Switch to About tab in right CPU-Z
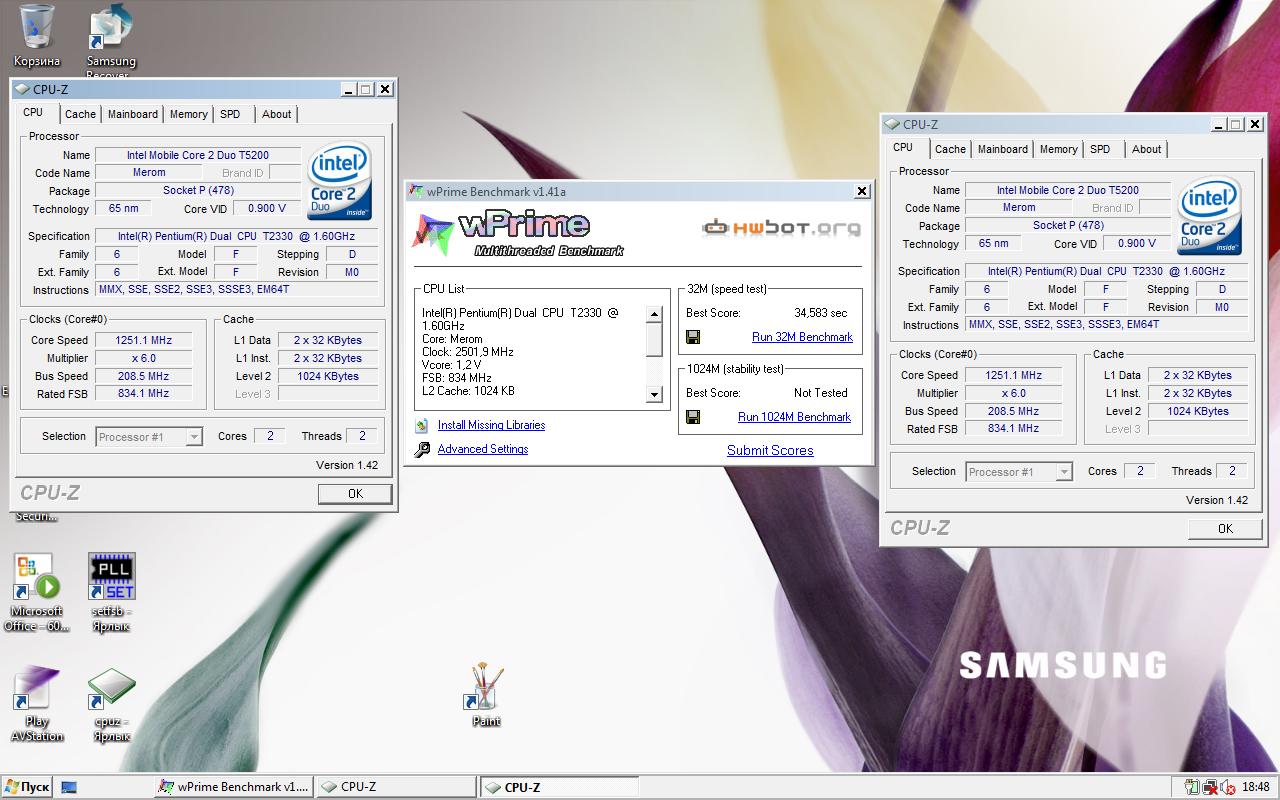1280x800 pixels. 1147,149
